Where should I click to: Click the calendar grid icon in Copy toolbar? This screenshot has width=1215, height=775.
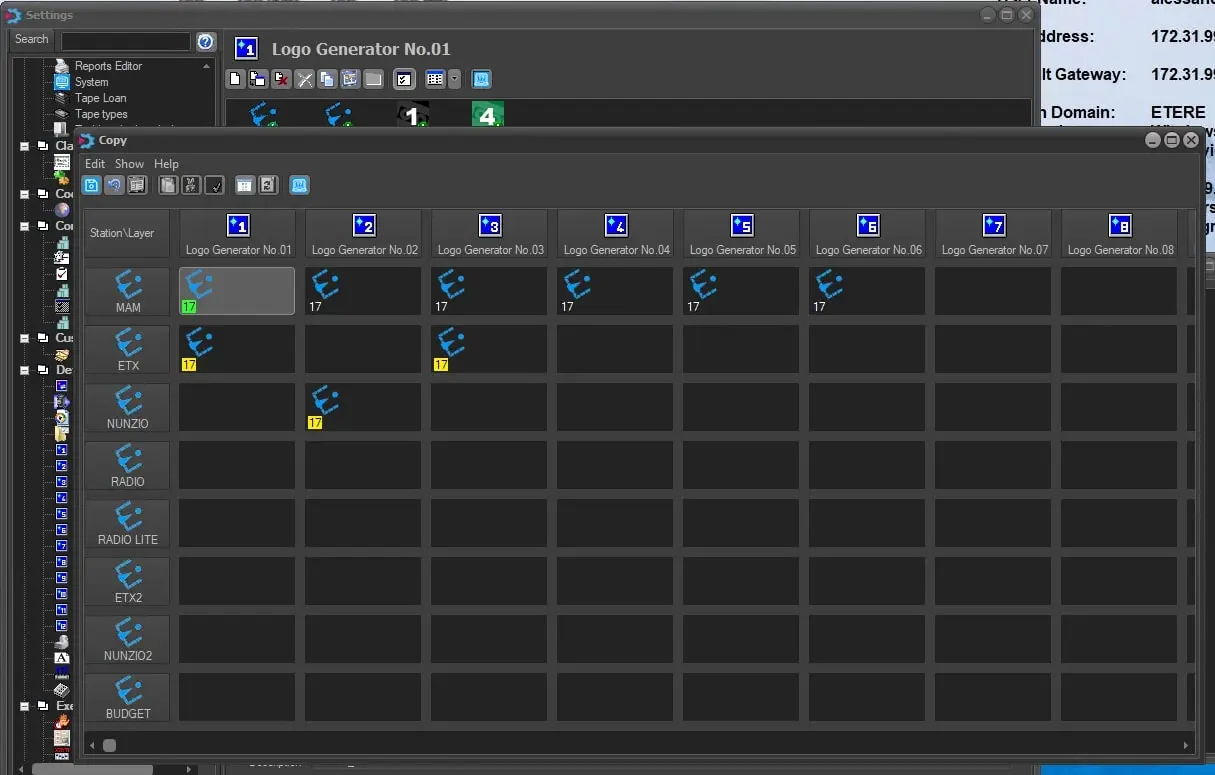pyautogui.click(x=244, y=185)
